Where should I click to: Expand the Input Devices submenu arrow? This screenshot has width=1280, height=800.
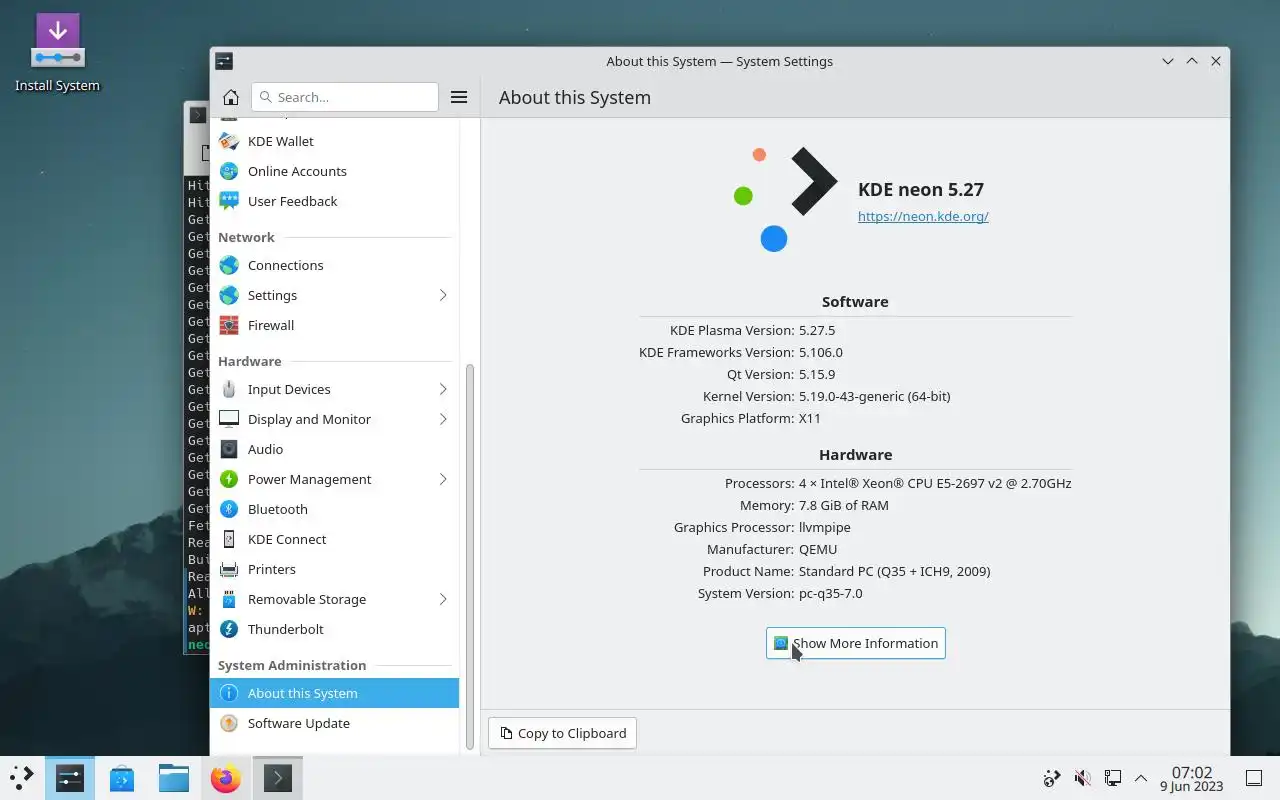[x=442, y=389]
